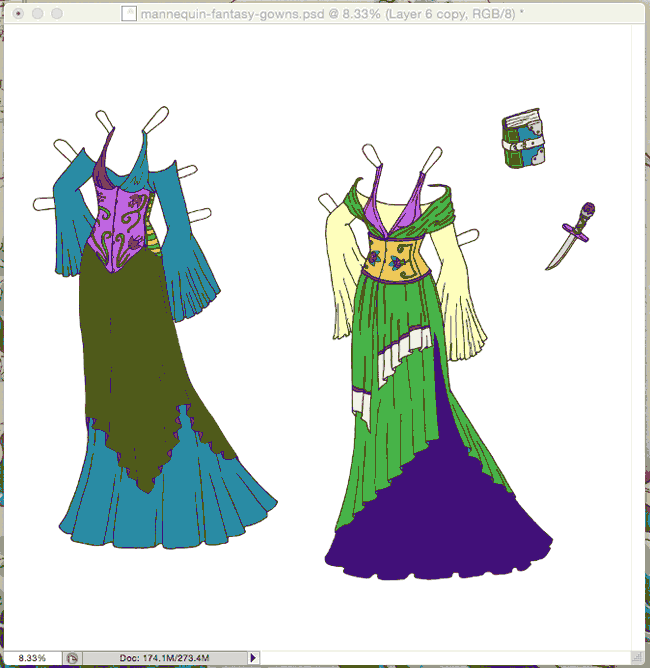Click the status bar preview icon beside zoom field

coord(72,658)
